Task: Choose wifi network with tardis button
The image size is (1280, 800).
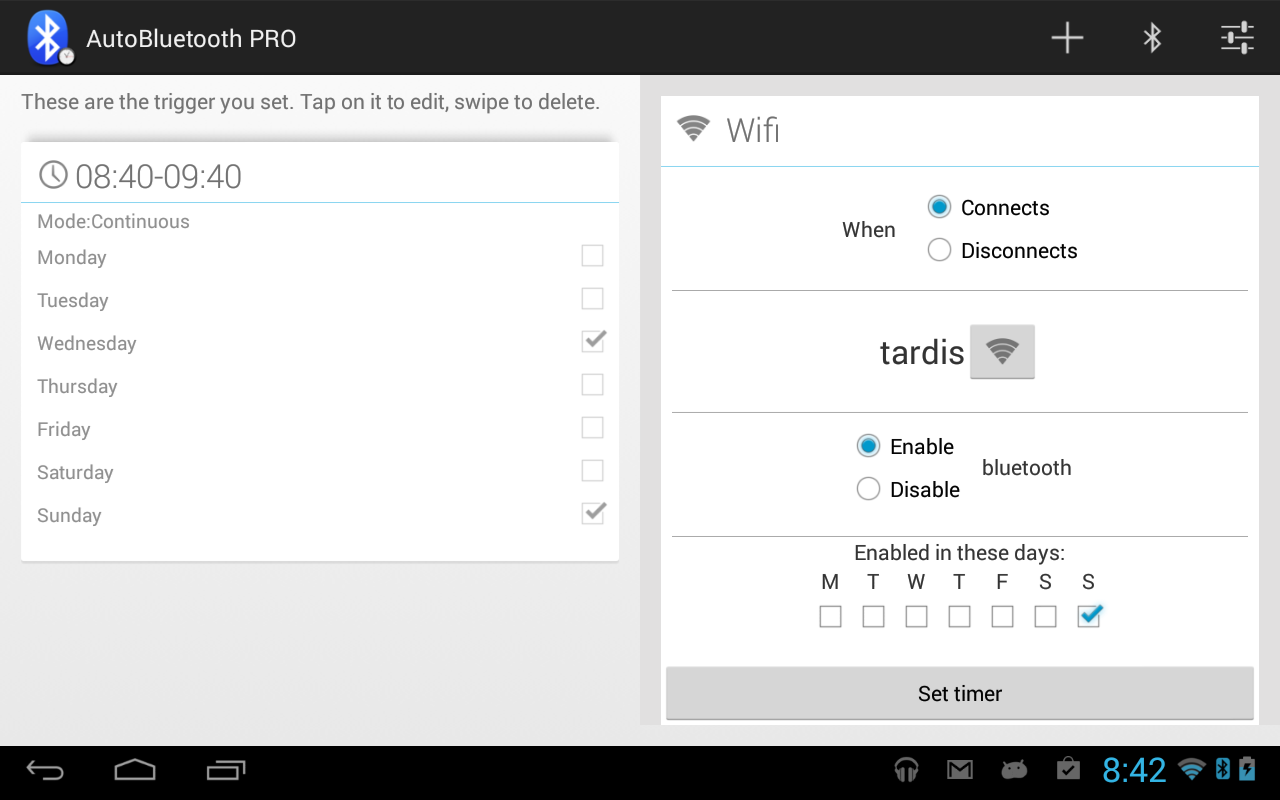Action: (x=1002, y=351)
